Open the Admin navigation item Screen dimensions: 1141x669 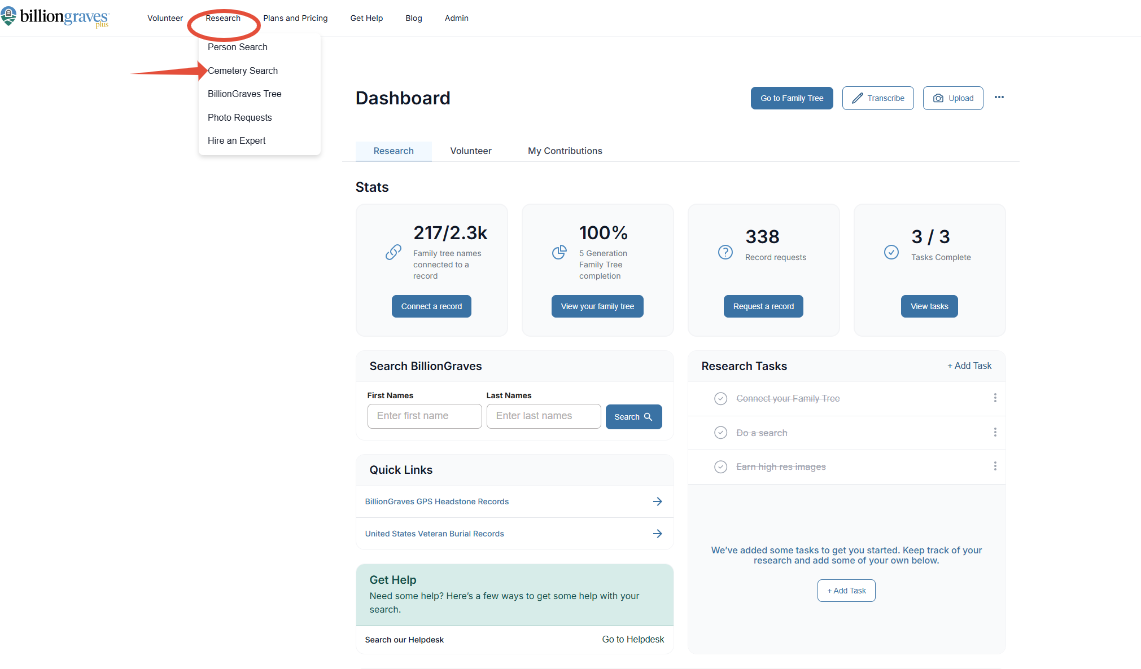point(456,18)
